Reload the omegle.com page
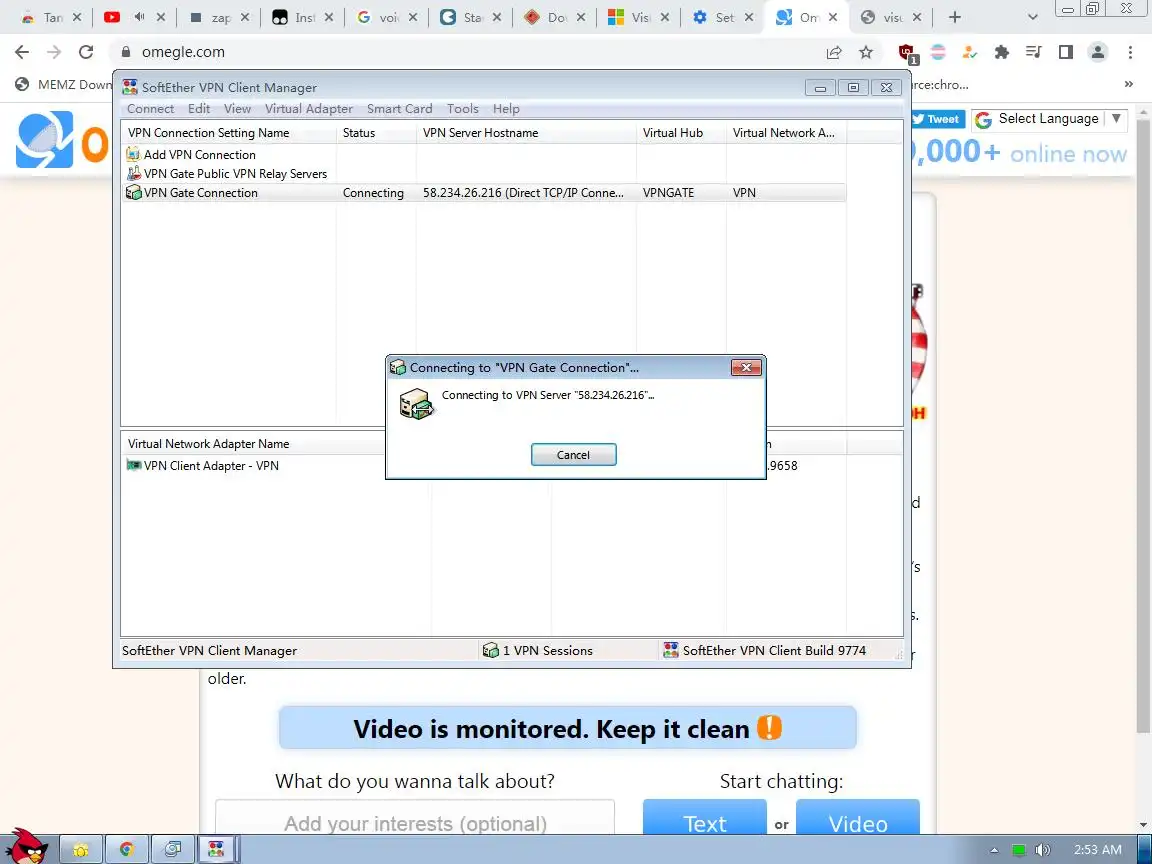 click(x=86, y=51)
